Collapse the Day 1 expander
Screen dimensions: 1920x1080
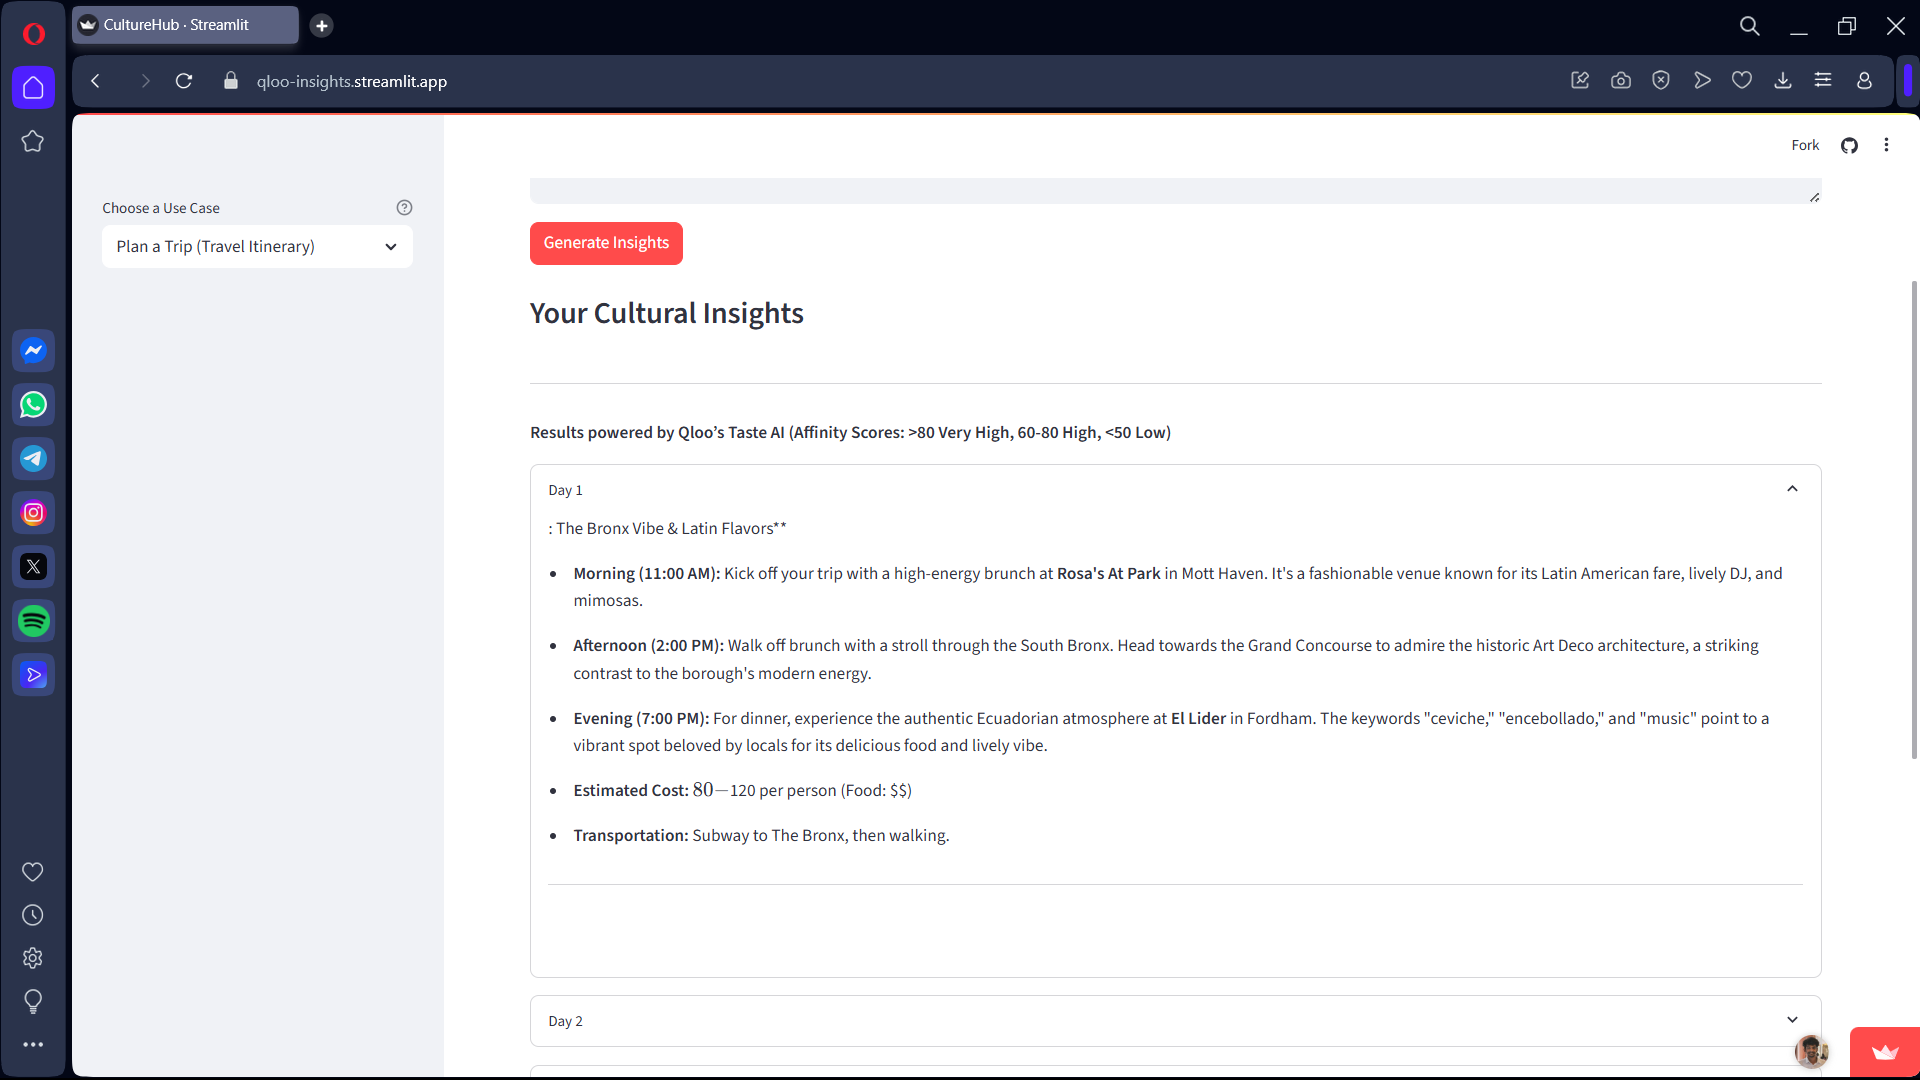click(x=1791, y=489)
